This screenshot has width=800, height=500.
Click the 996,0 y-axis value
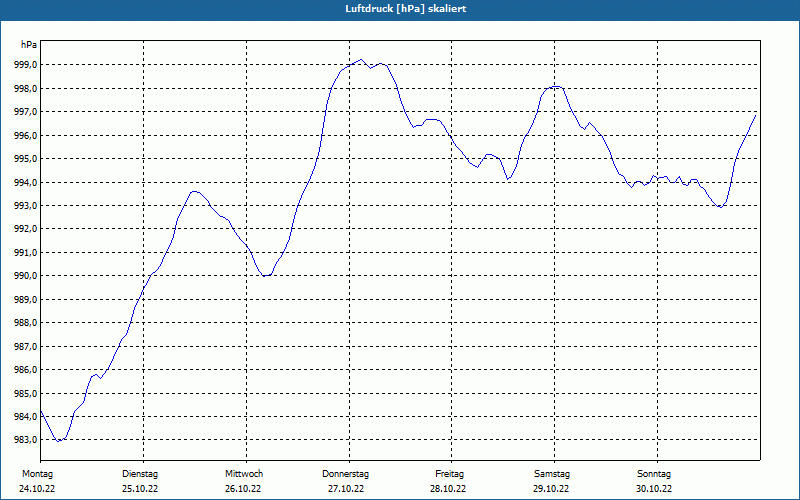[x=26, y=136]
